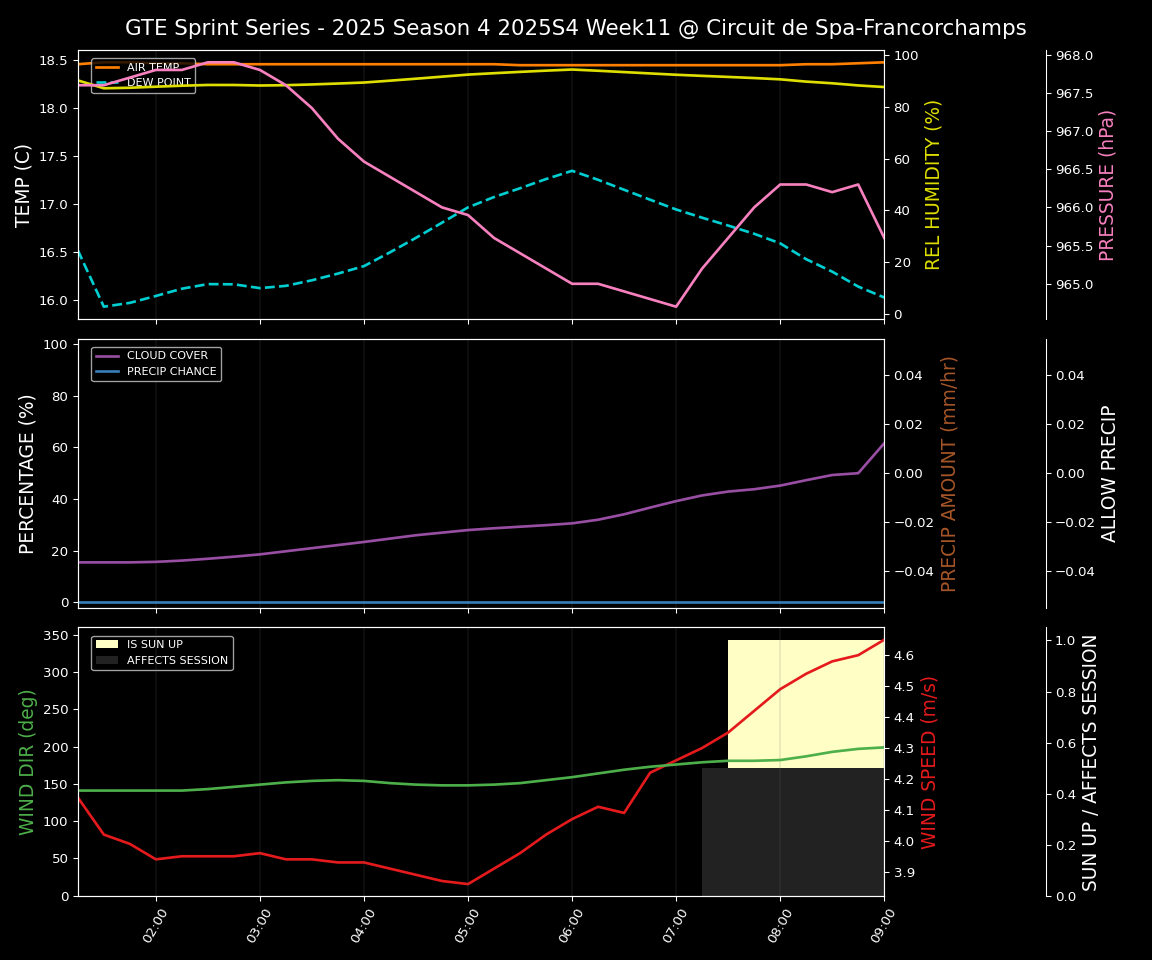Image resolution: width=1152 pixels, height=960 pixels.
Task: Click the AIR TEMP legend line swatch
Action: 107,68
